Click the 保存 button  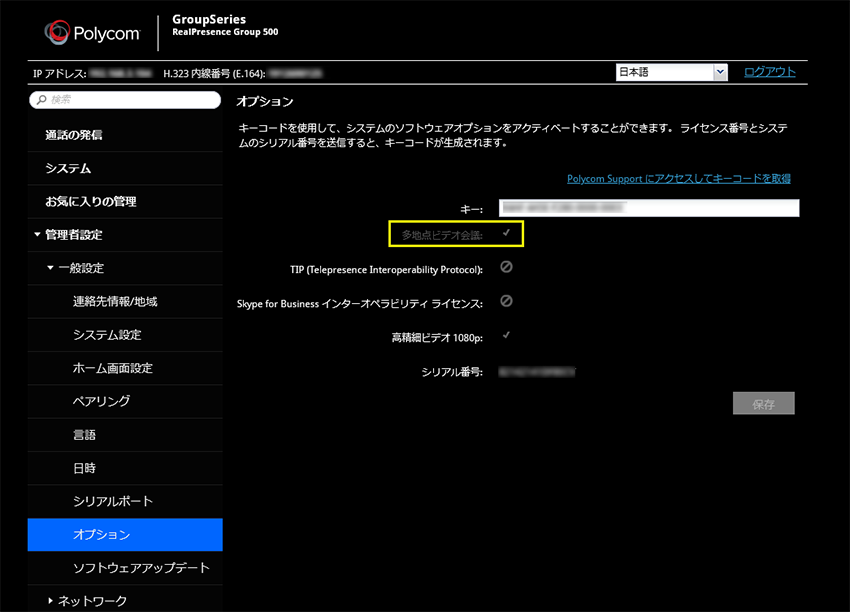point(763,403)
